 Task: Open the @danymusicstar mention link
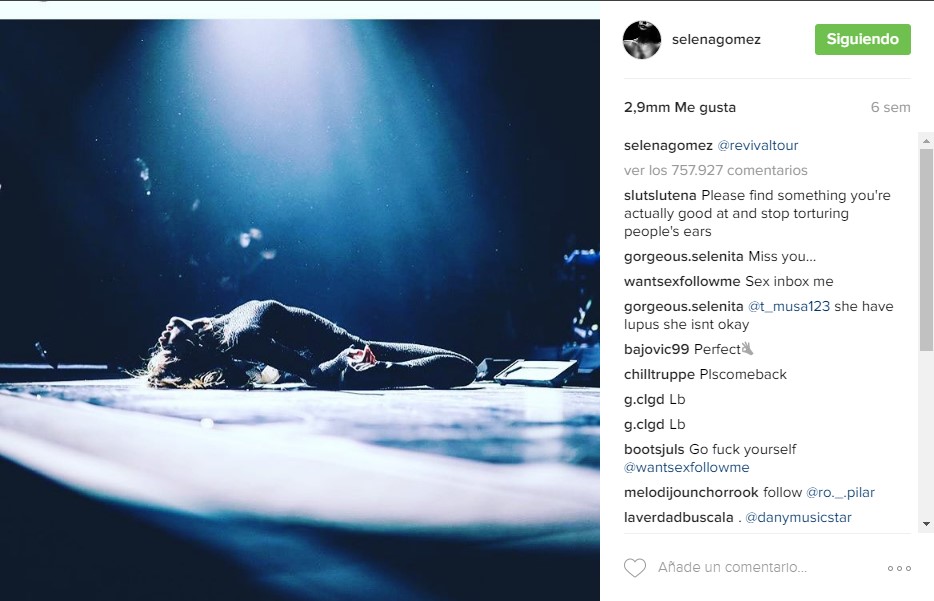pos(798,517)
